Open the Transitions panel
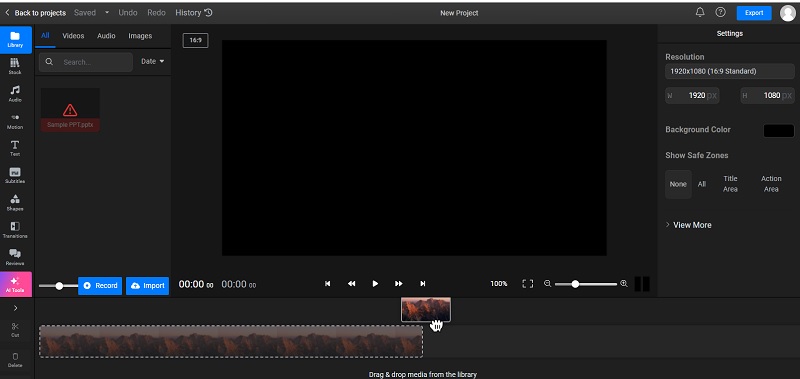Screen dimensions: 800x379 pyautogui.click(x=15, y=230)
